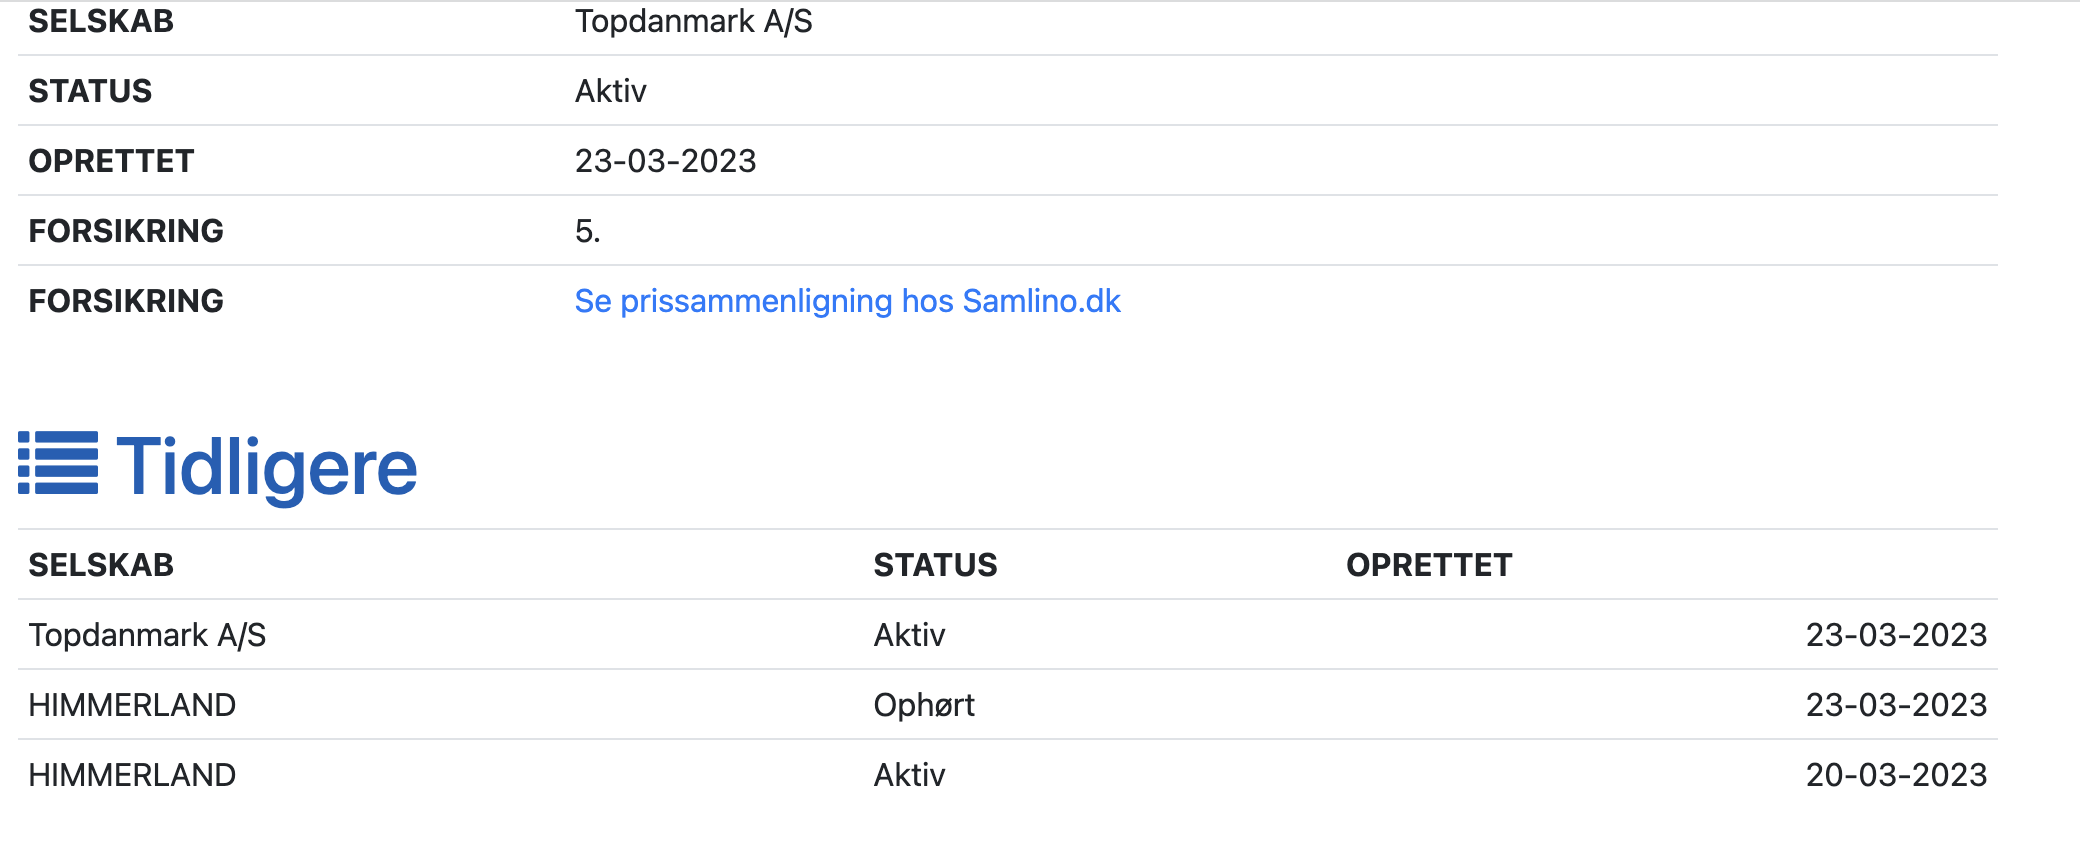The image size is (2080, 864).
Task: Select the 23-03-2023 date in top OPRETTET row
Action: click(x=665, y=161)
